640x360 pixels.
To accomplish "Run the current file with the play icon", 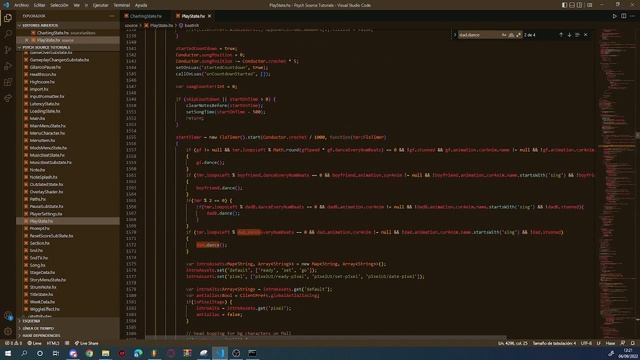I will pos(614,16).
